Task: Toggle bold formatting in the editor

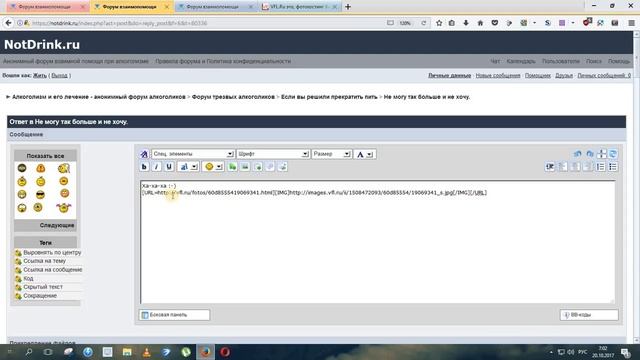Action: pyautogui.click(x=144, y=167)
